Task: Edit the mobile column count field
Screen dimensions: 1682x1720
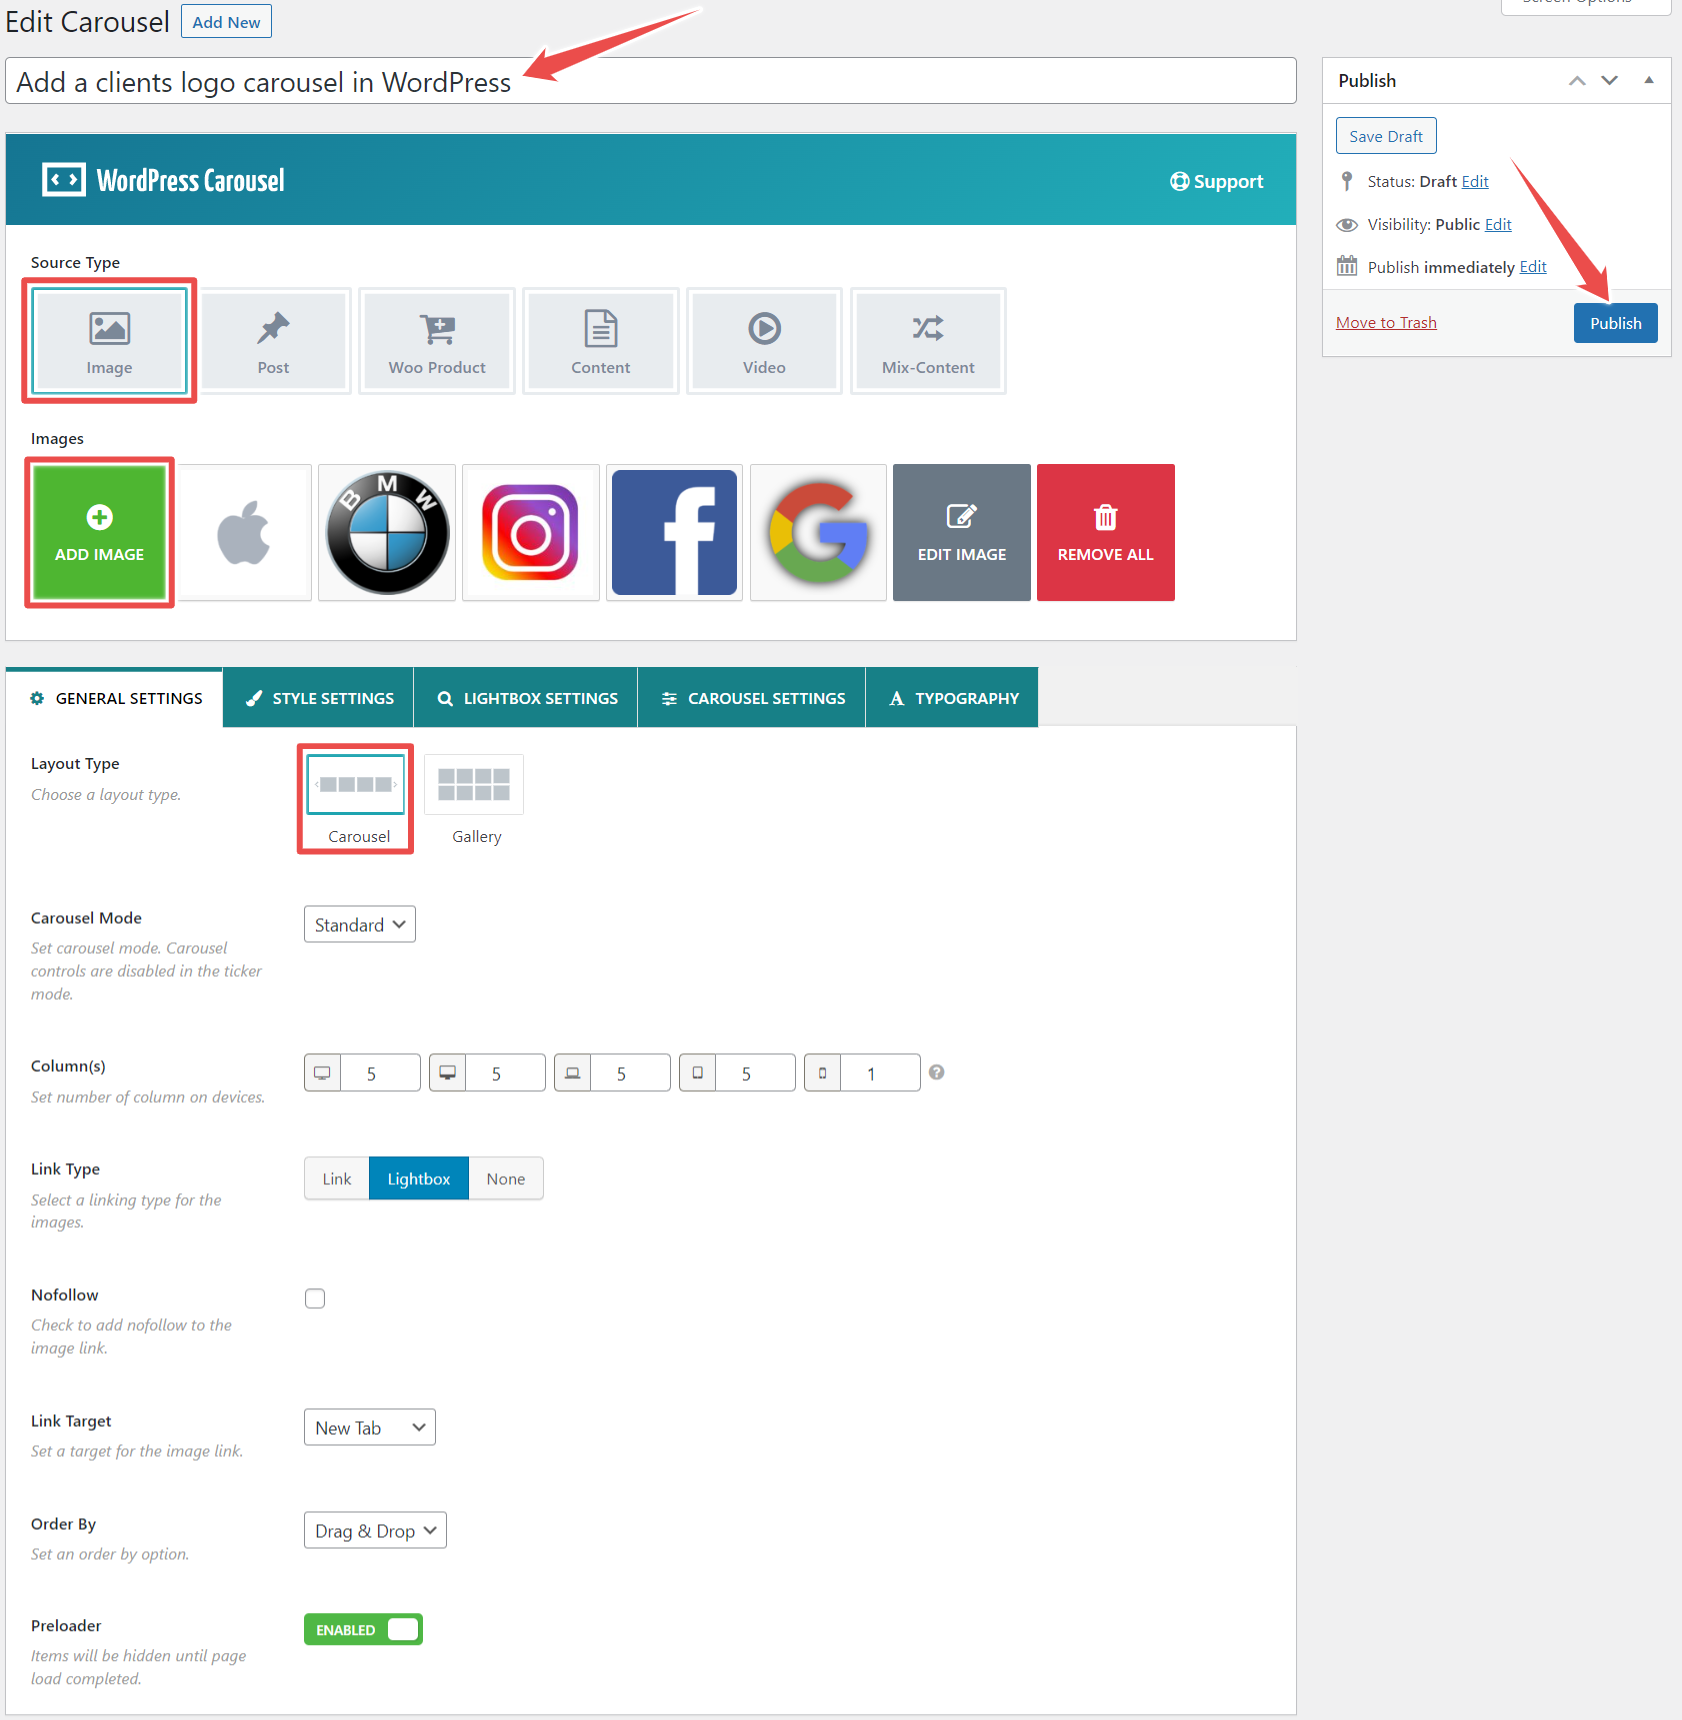Action: pos(880,1073)
